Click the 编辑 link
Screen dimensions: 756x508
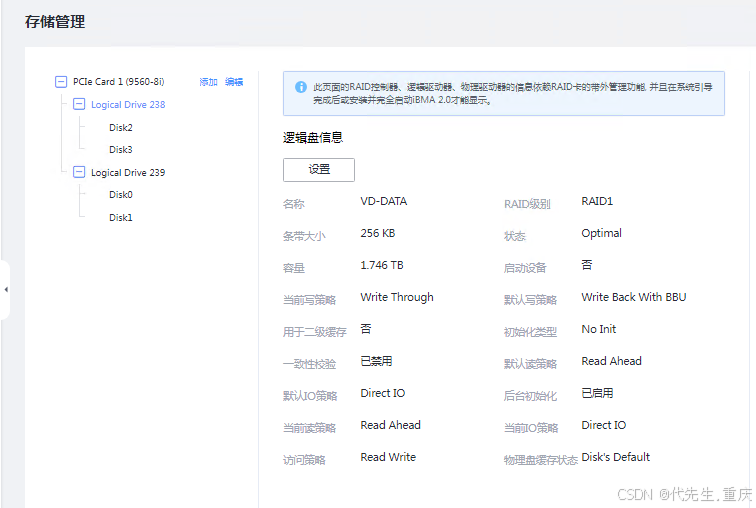point(234,82)
